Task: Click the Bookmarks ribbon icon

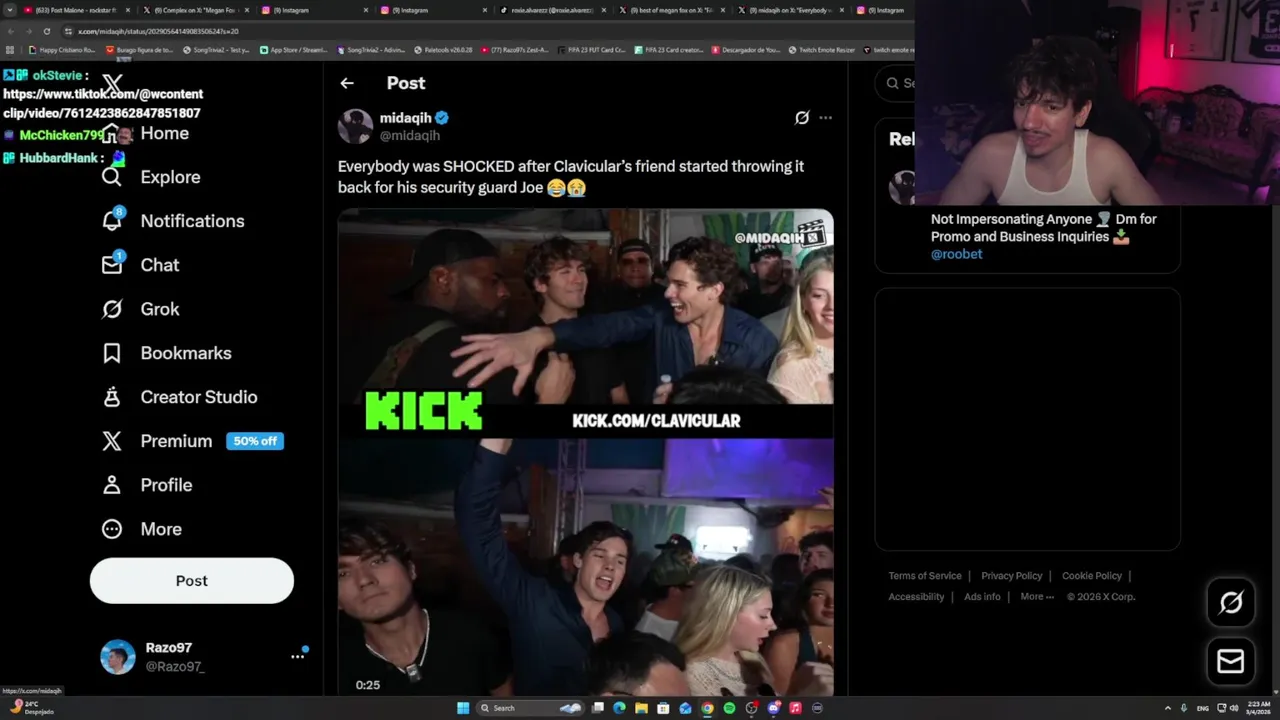Action: pos(112,353)
